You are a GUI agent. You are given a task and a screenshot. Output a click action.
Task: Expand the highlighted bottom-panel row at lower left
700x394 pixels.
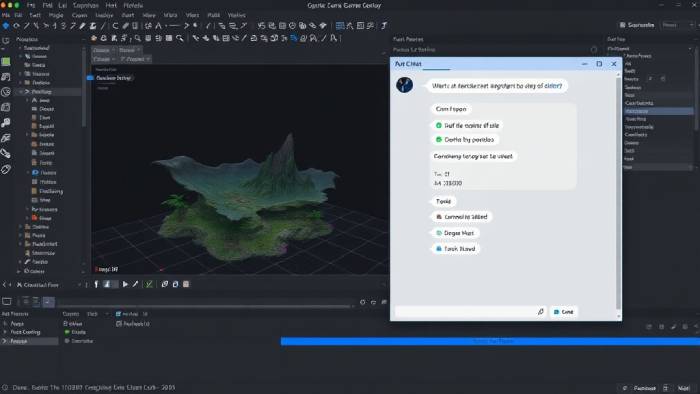coord(5,341)
